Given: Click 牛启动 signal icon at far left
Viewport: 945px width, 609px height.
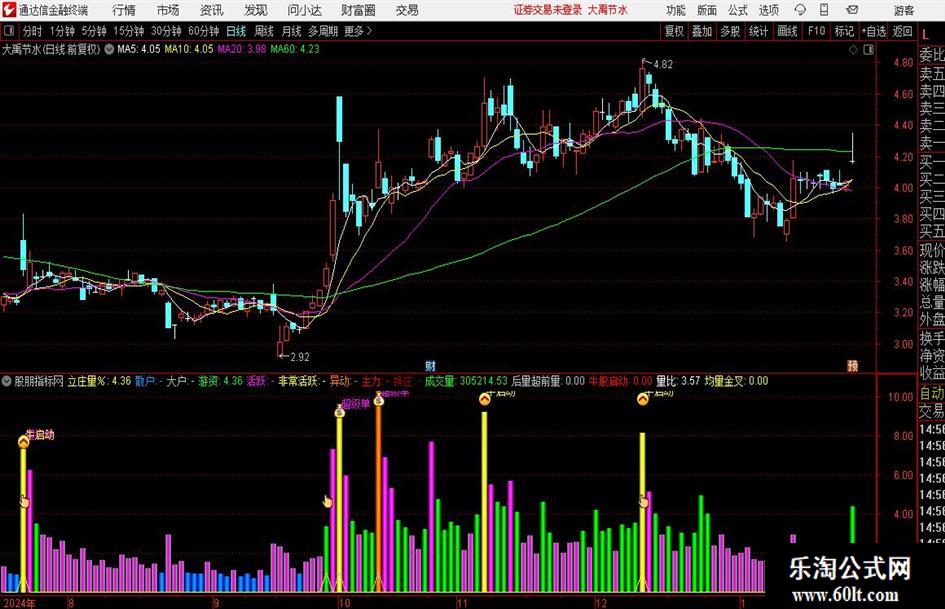Looking at the screenshot, I should pyautogui.click(x=24, y=442).
